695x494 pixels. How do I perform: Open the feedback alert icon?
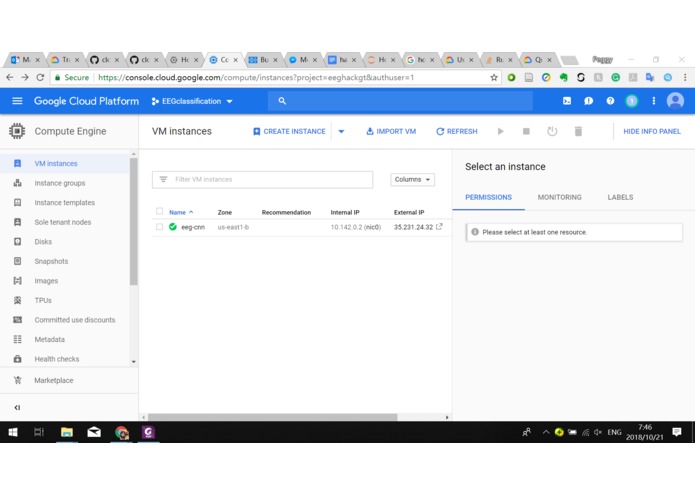point(589,101)
